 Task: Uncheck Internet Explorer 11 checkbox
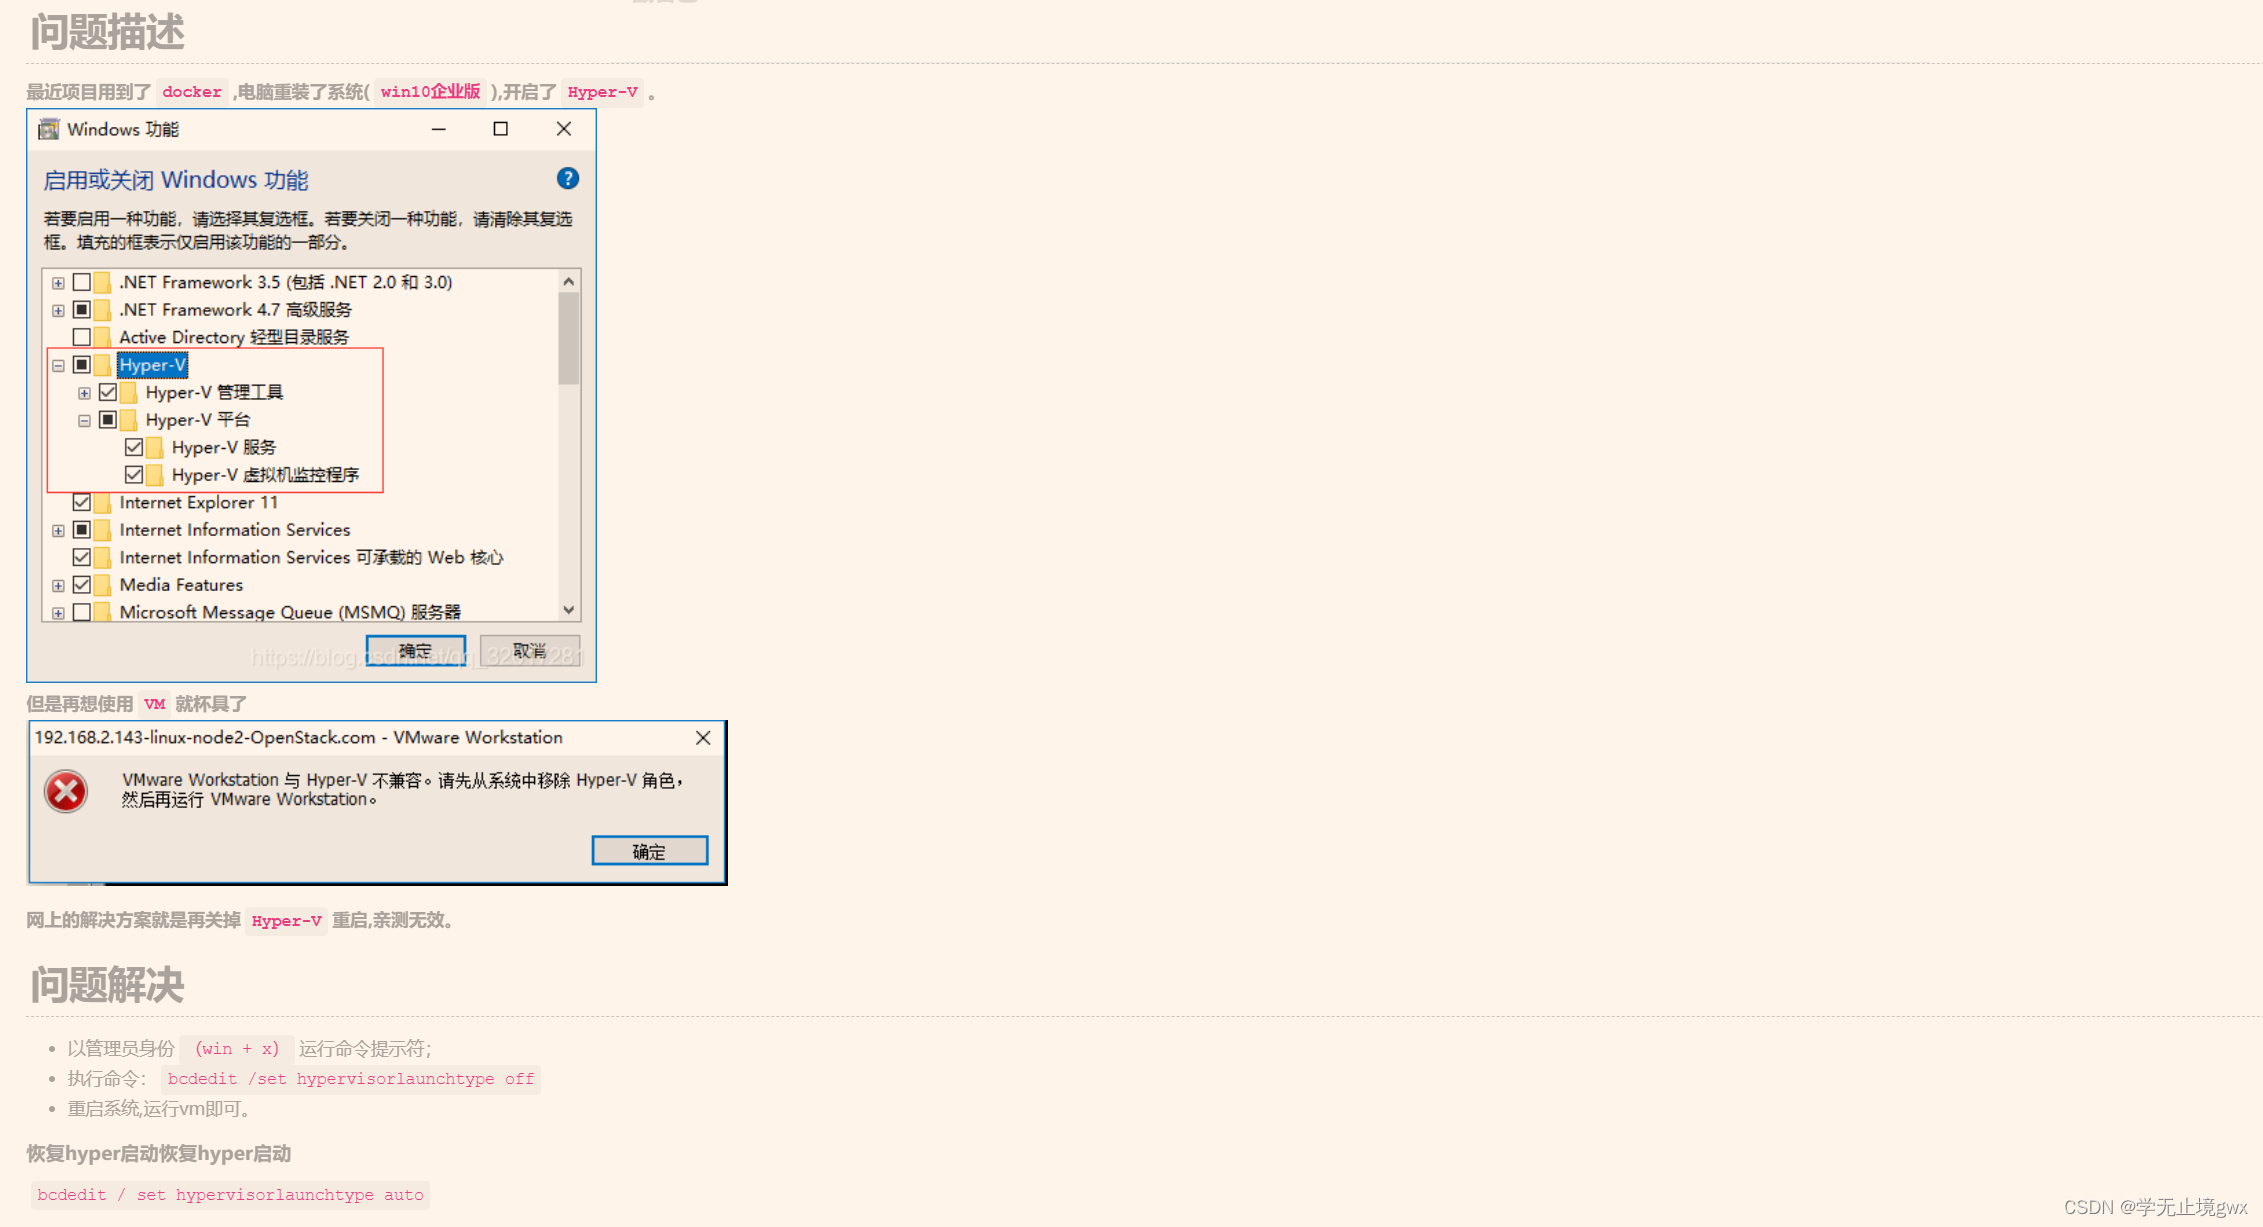(x=82, y=502)
